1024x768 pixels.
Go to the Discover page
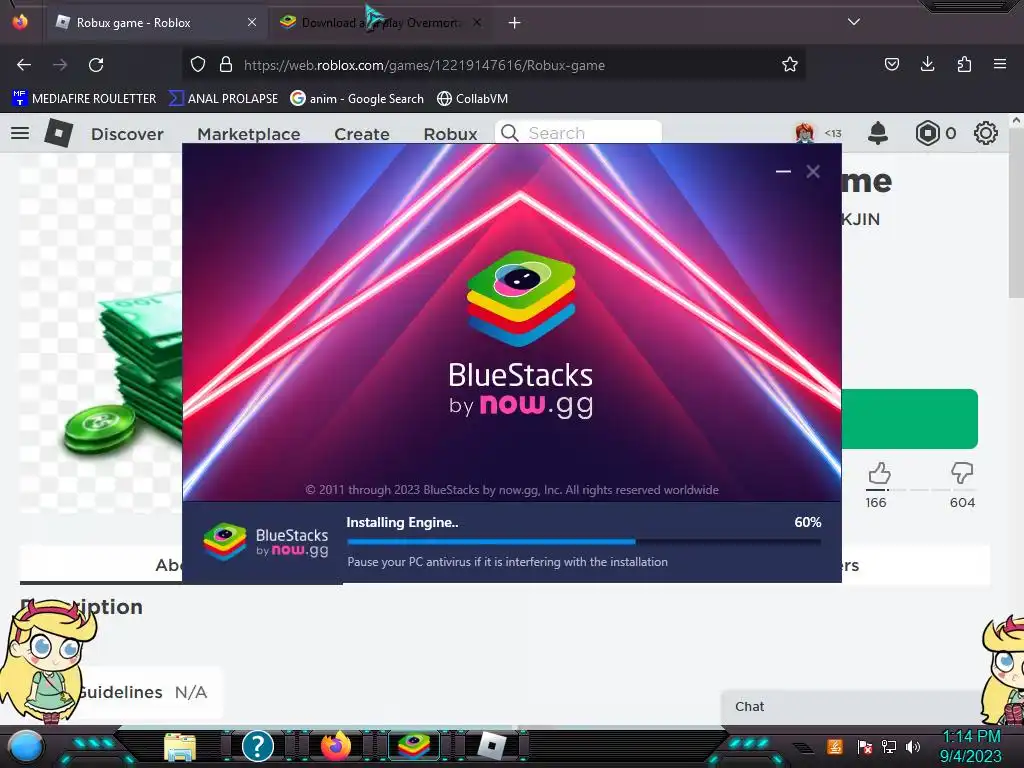point(127,134)
